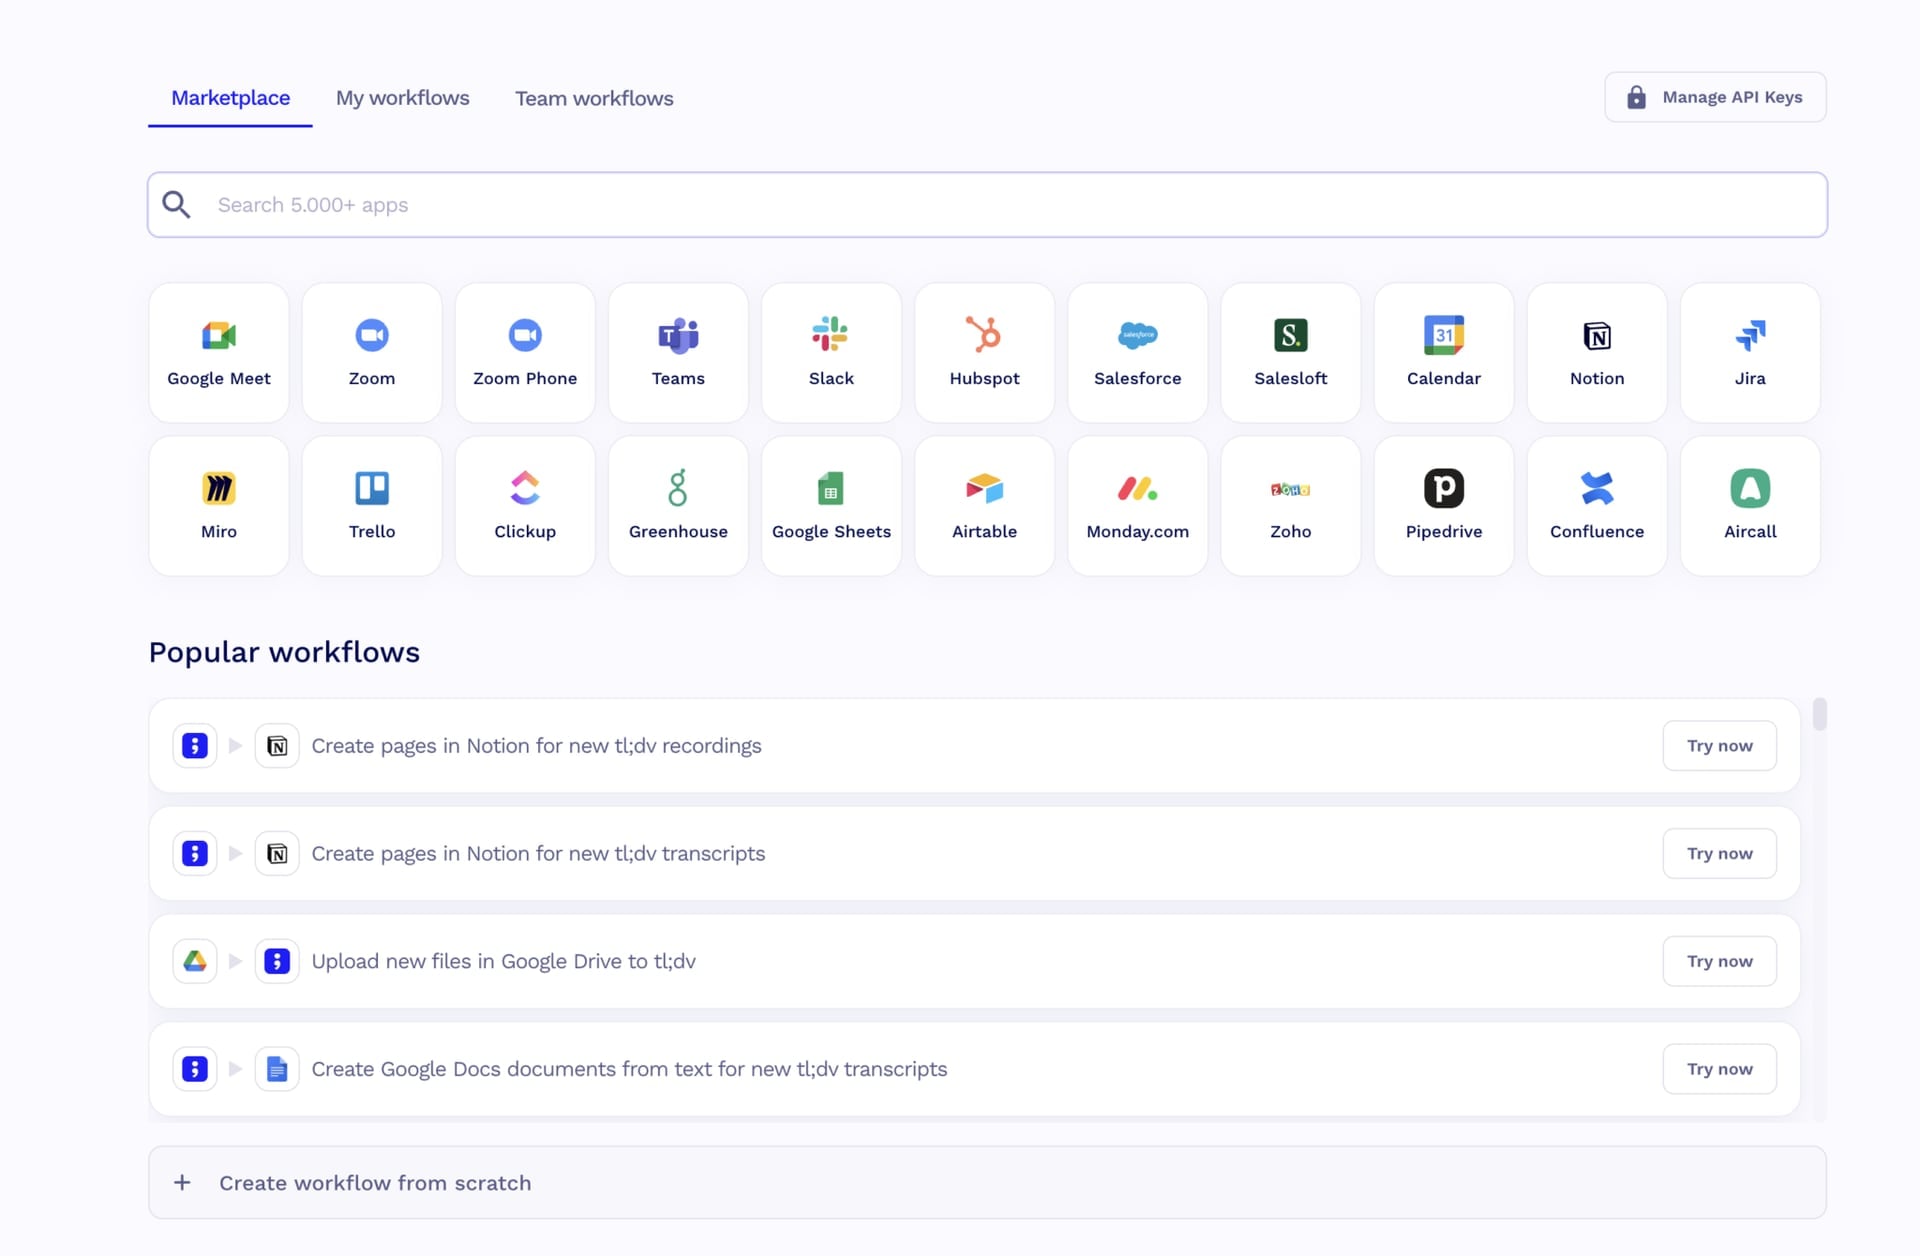The height and width of the screenshot is (1256, 1920).
Task: Try now for Google Docs transcripts workflow
Action: pyautogui.click(x=1719, y=1069)
